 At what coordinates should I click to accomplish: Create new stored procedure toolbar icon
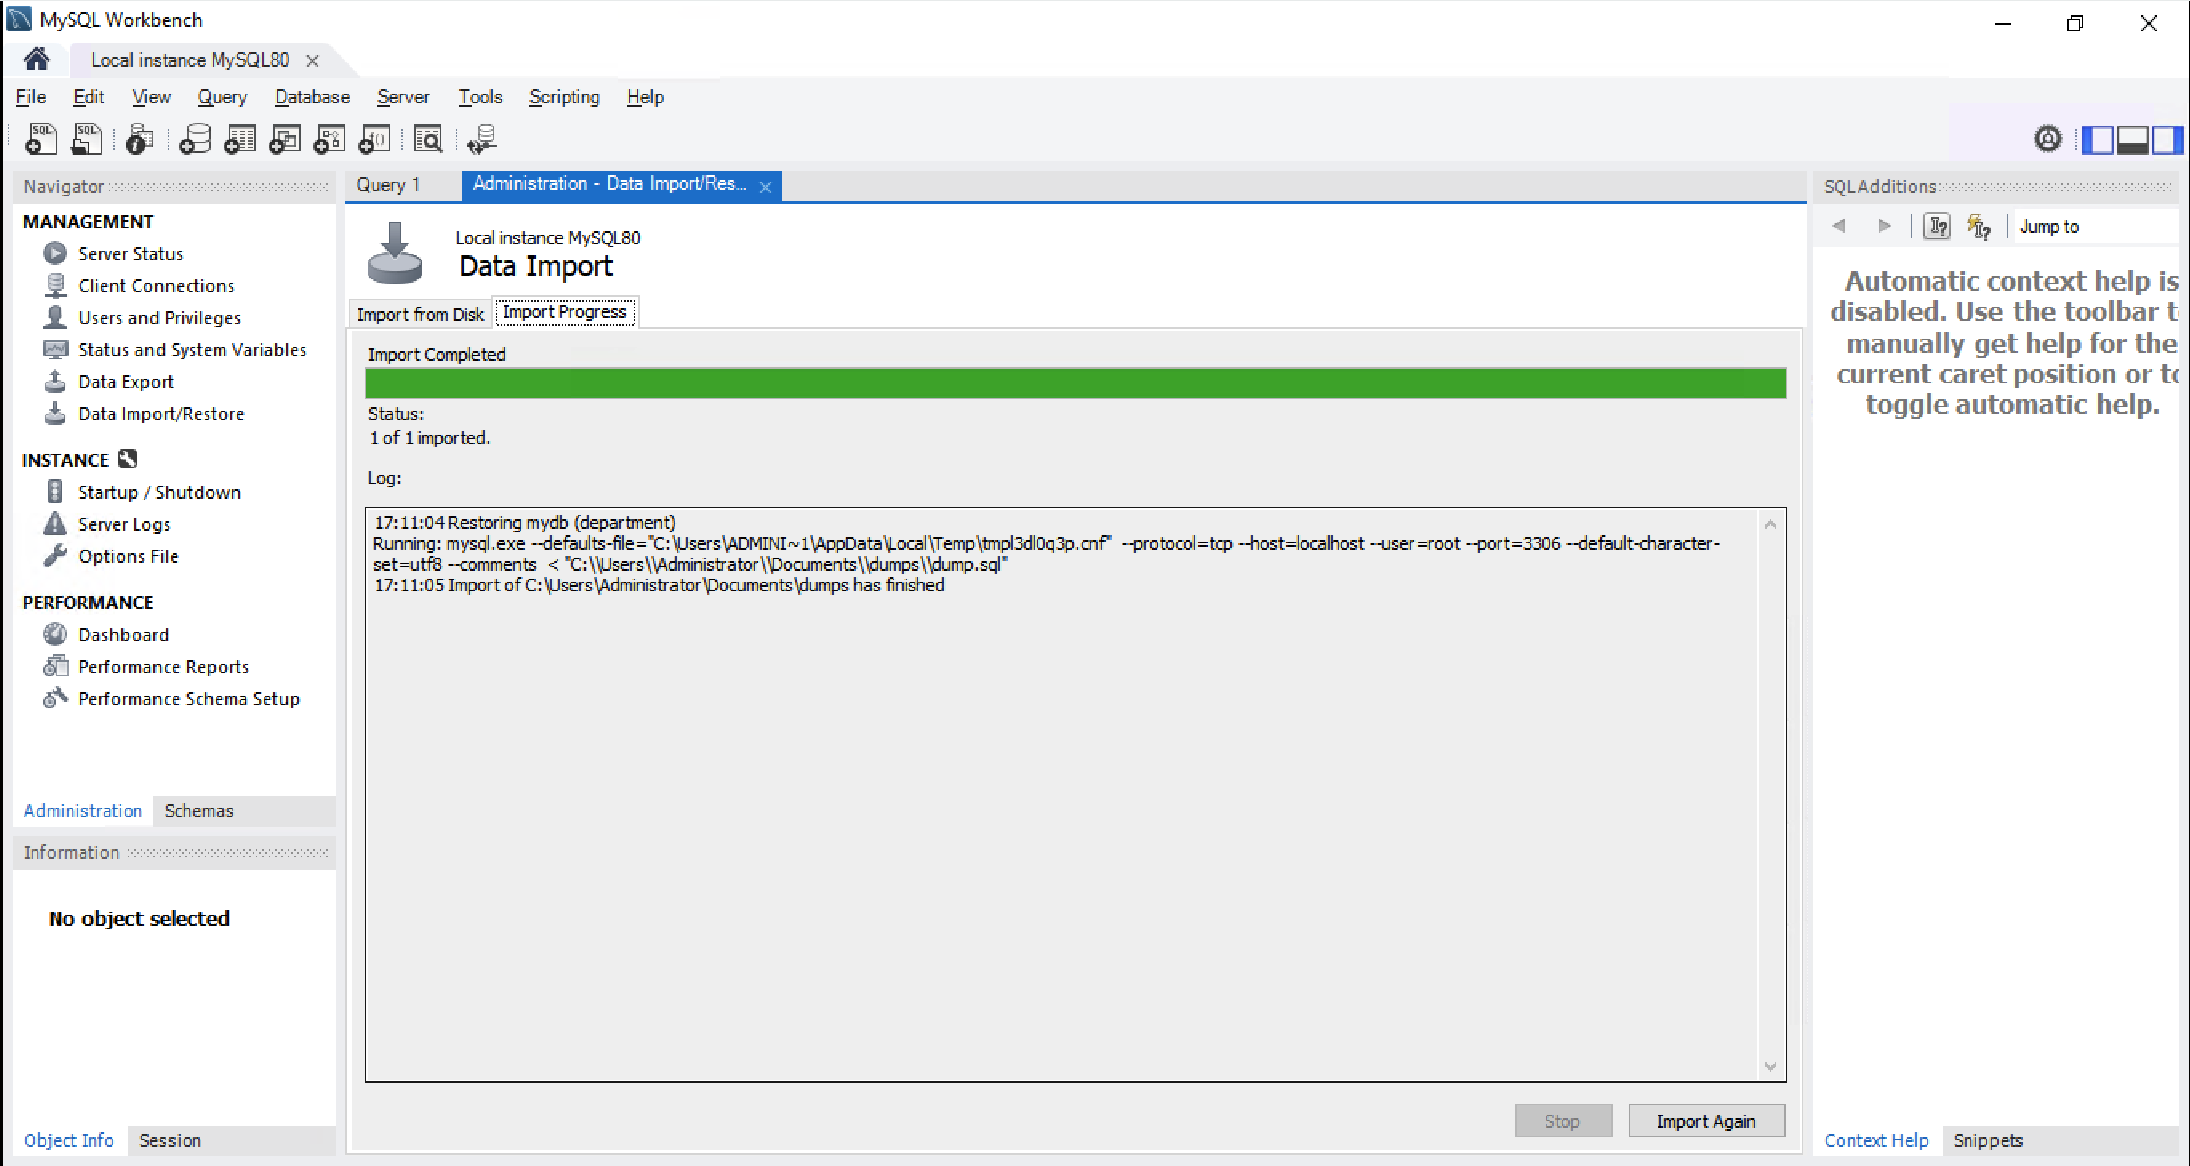tap(329, 139)
